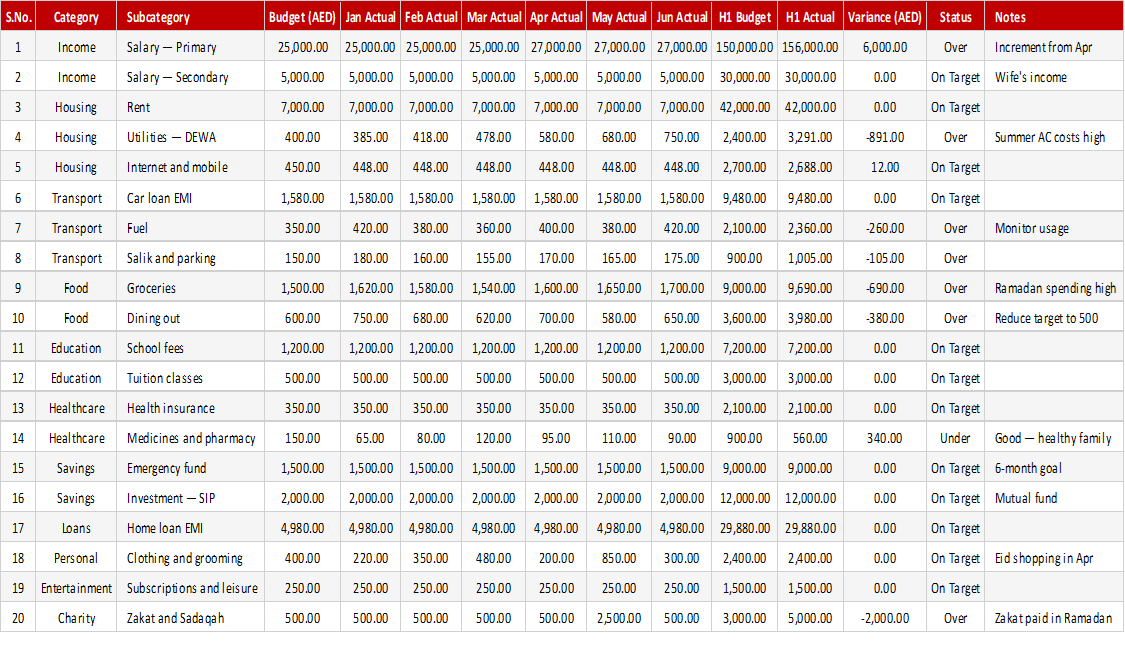Select the 850.00 May Actual cell
Image resolution: width=1125 pixels, height=661 pixels.
(619, 558)
